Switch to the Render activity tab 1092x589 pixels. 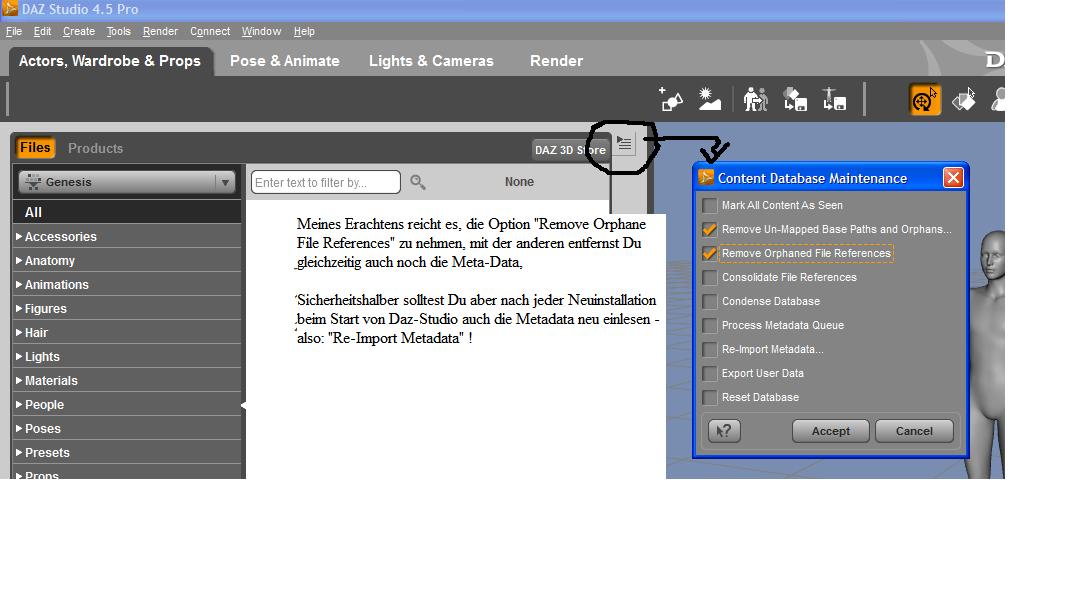[556, 61]
